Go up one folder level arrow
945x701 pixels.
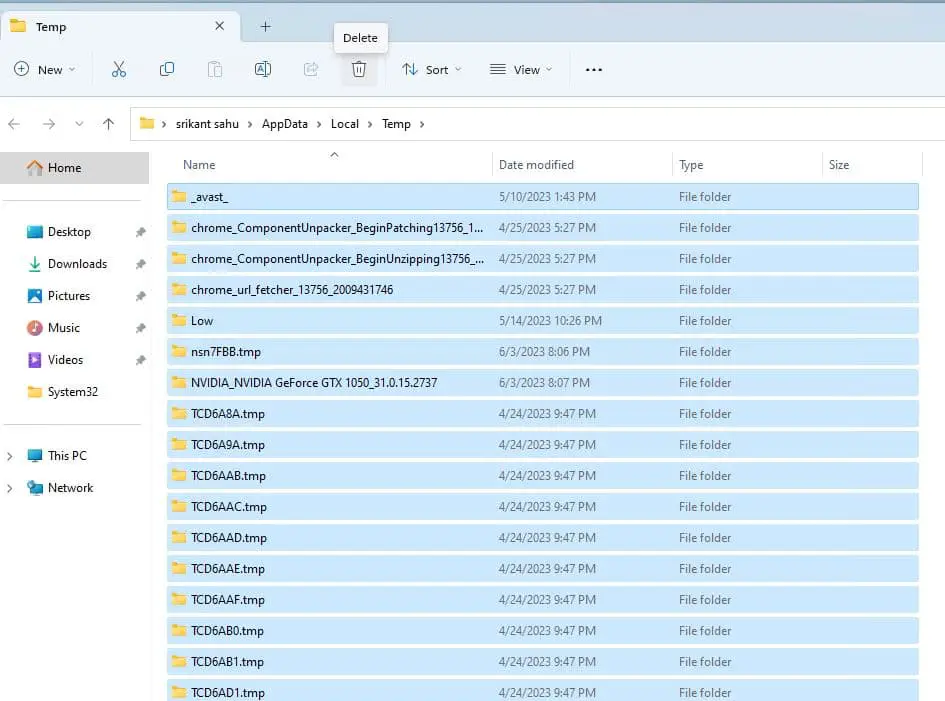(108, 124)
